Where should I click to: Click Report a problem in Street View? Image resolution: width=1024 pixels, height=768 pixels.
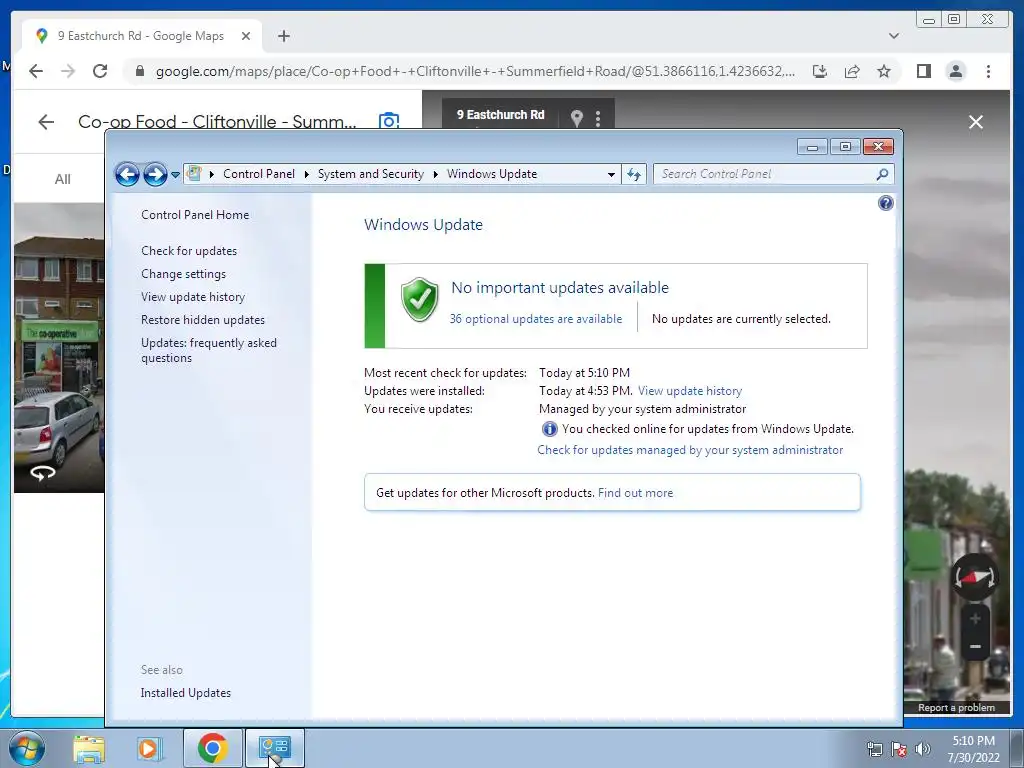tap(956, 708)
